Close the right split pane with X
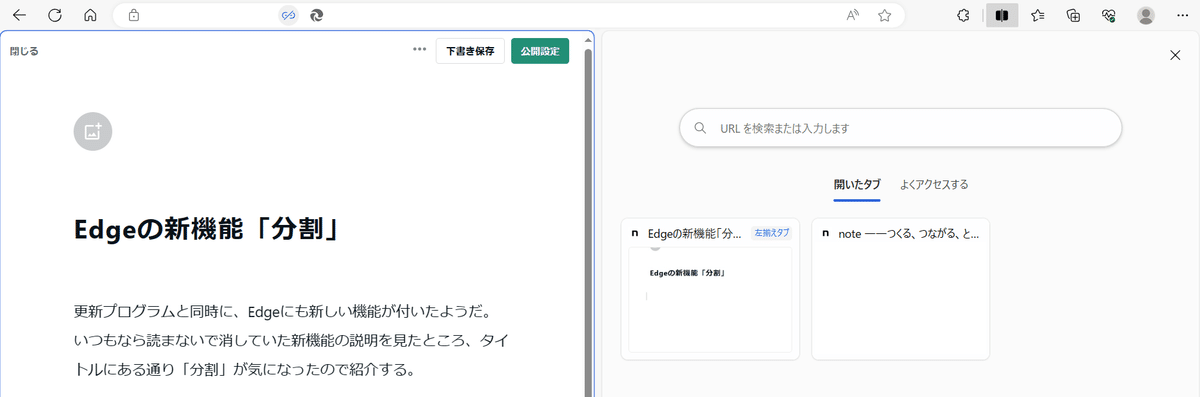The height and width of the screenshot is (397, 1200). click(1175, 55)
